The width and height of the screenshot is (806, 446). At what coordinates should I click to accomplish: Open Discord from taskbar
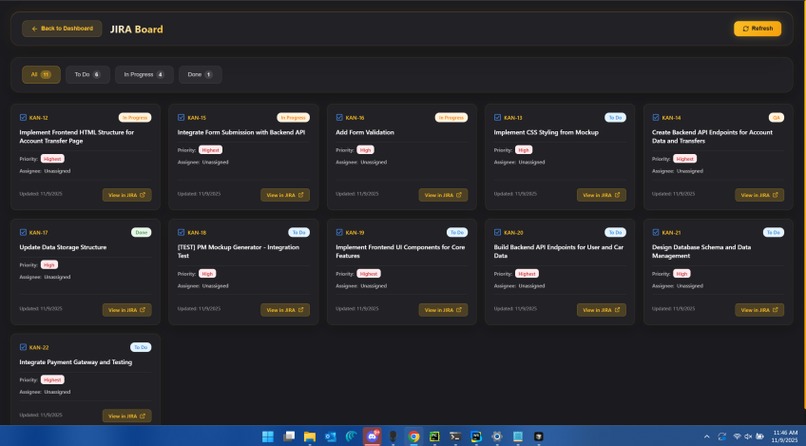click(372, 437)
